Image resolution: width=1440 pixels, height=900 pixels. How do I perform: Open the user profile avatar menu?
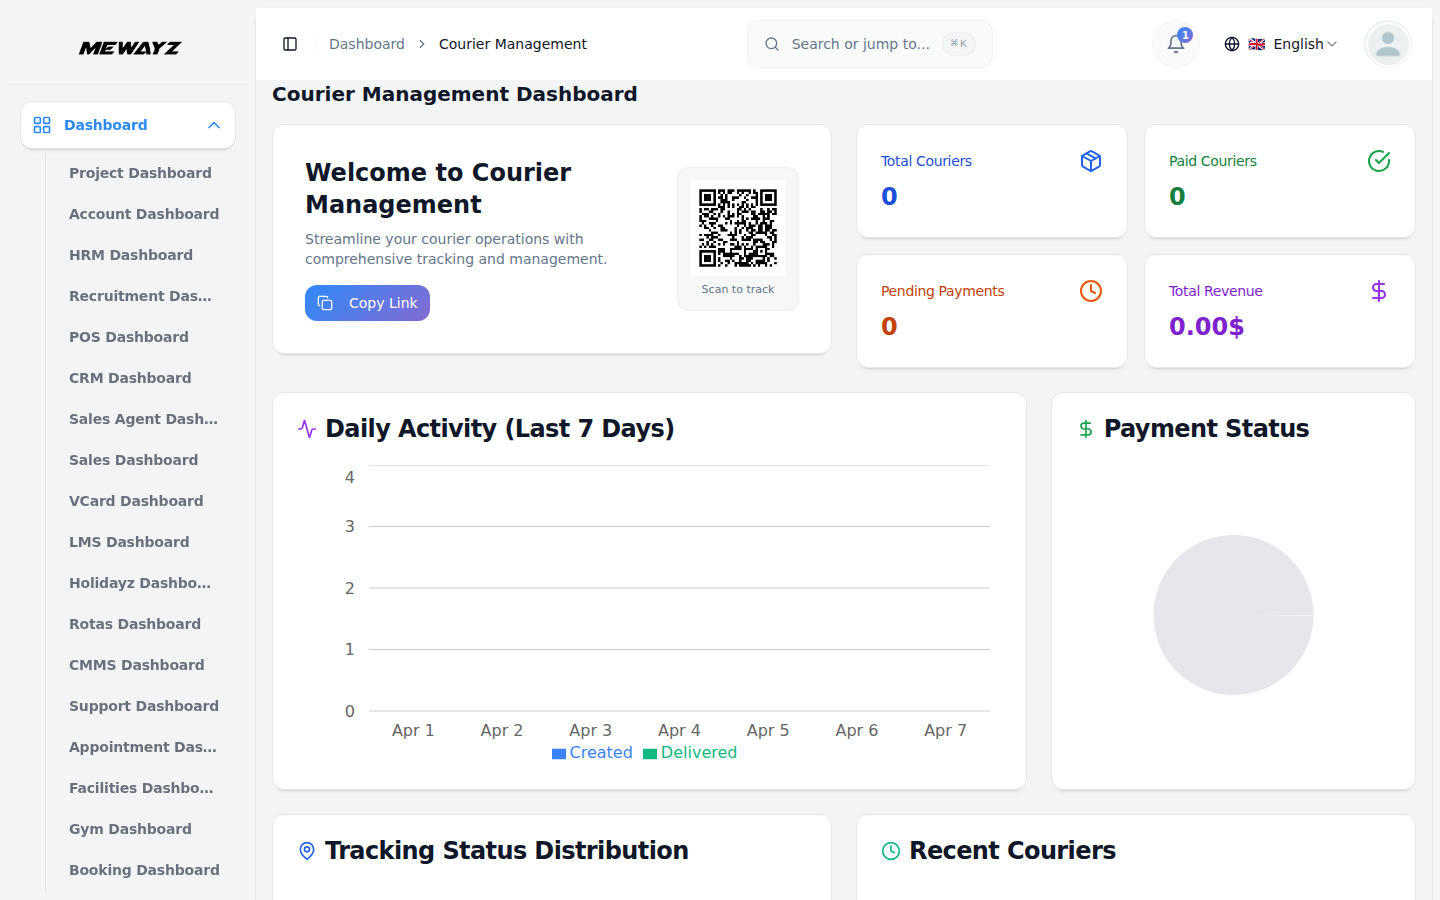(x=1387, y=44)
